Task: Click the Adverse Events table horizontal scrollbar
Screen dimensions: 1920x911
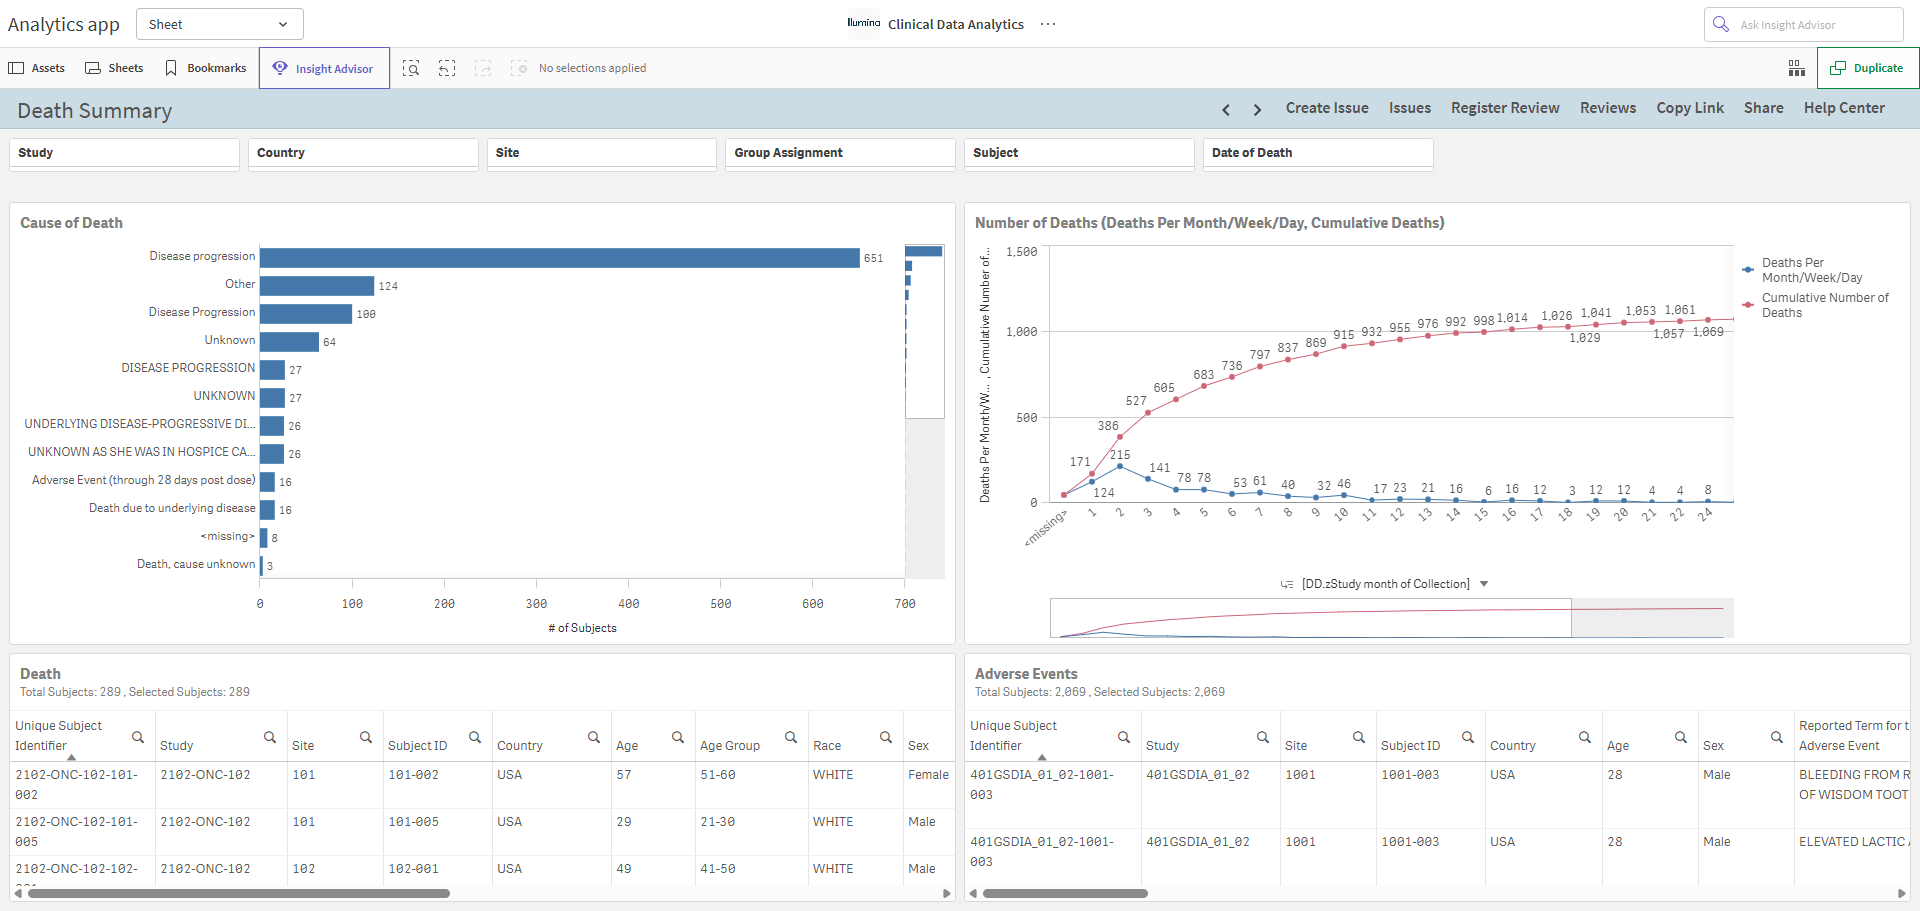Action: point(1065,893)
